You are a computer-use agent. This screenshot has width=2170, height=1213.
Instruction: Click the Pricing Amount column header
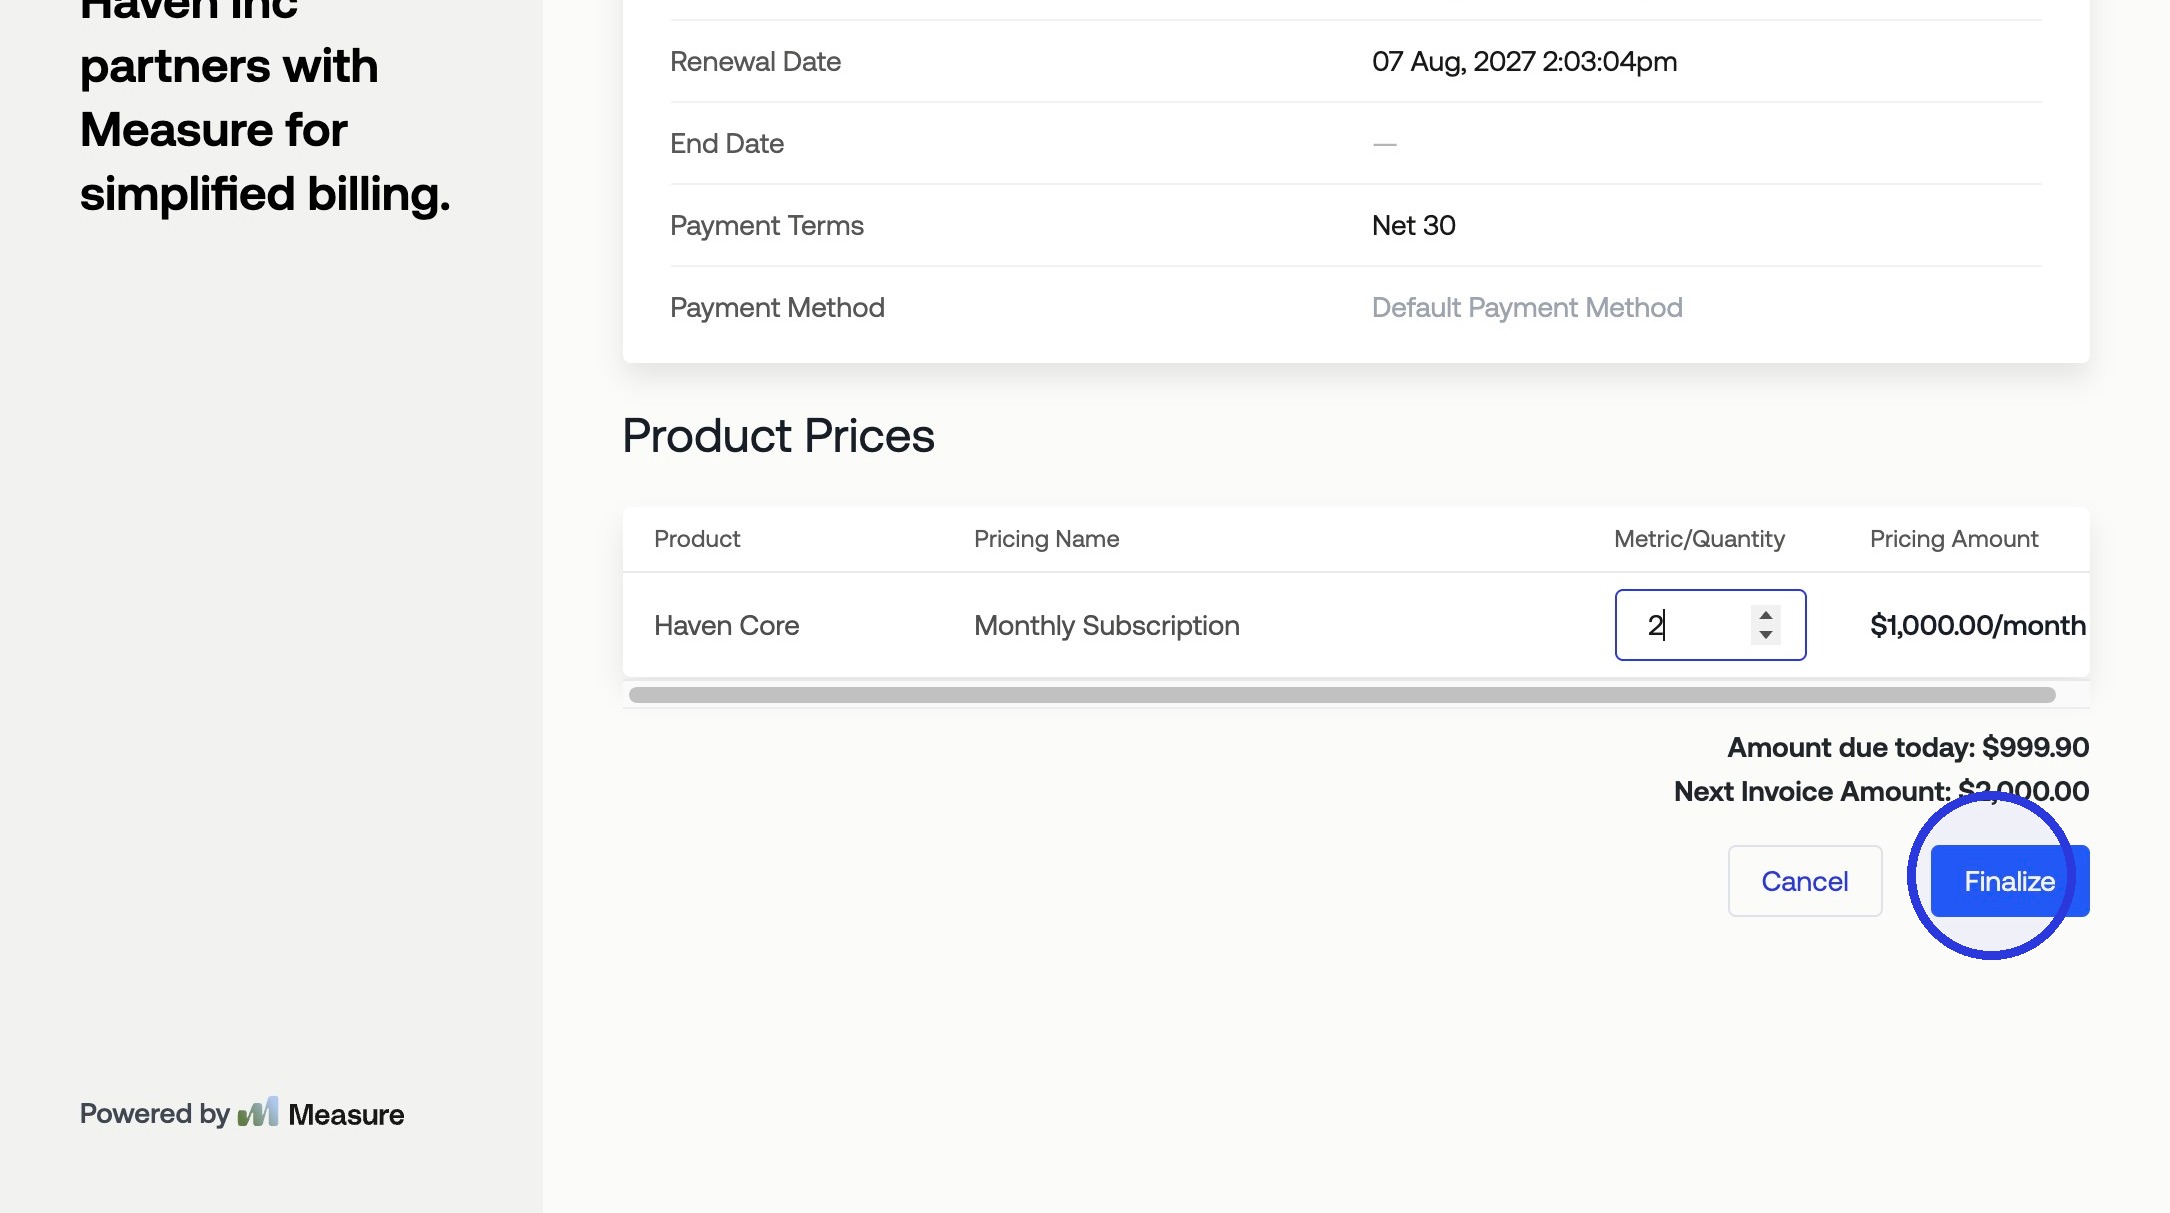point(1954,539)
